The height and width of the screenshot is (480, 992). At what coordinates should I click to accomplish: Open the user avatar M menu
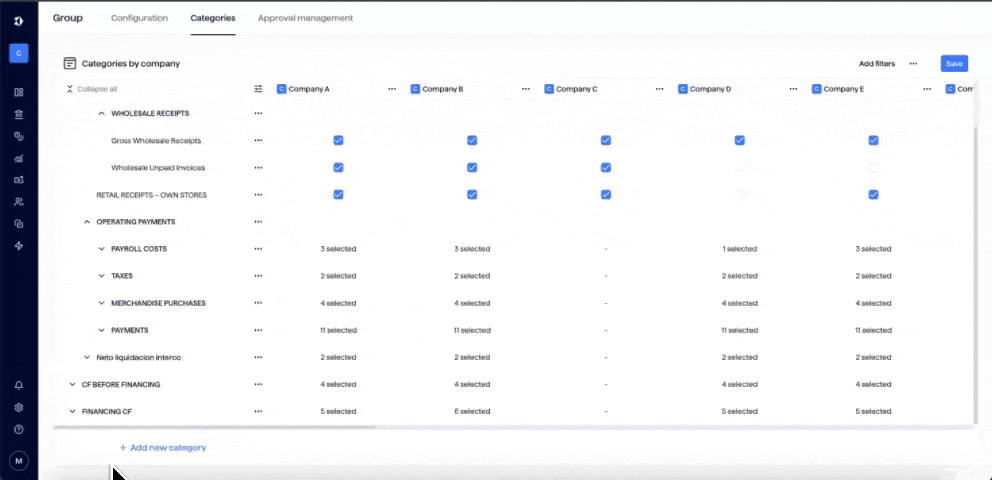[x=19, y=461]
